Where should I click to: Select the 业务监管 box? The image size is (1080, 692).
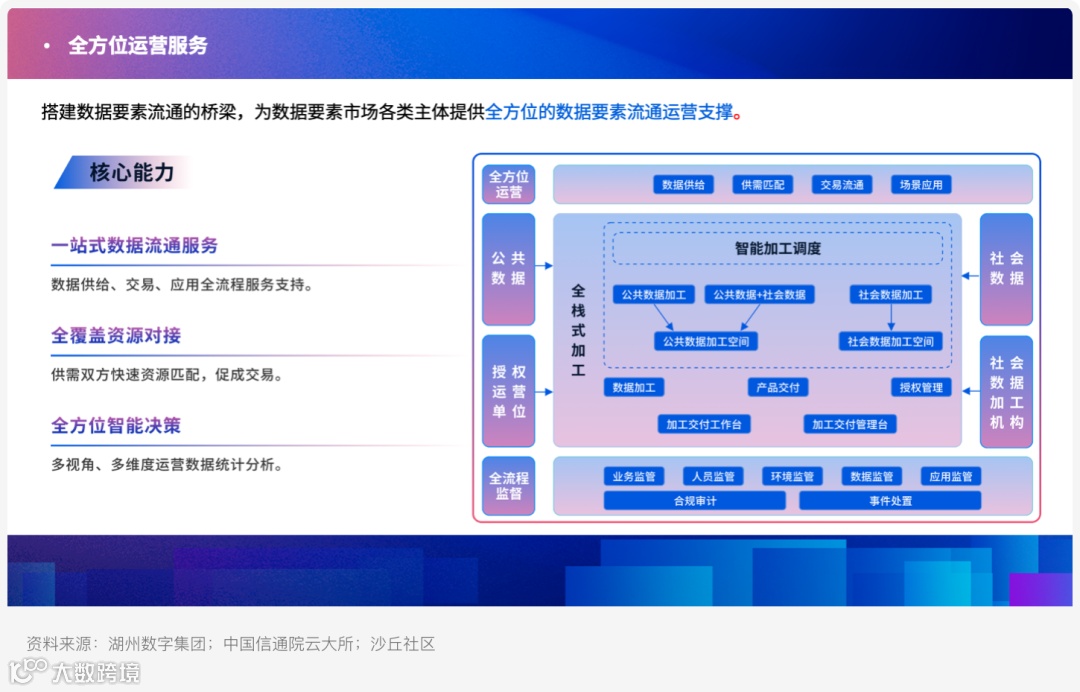pos(634,476)
